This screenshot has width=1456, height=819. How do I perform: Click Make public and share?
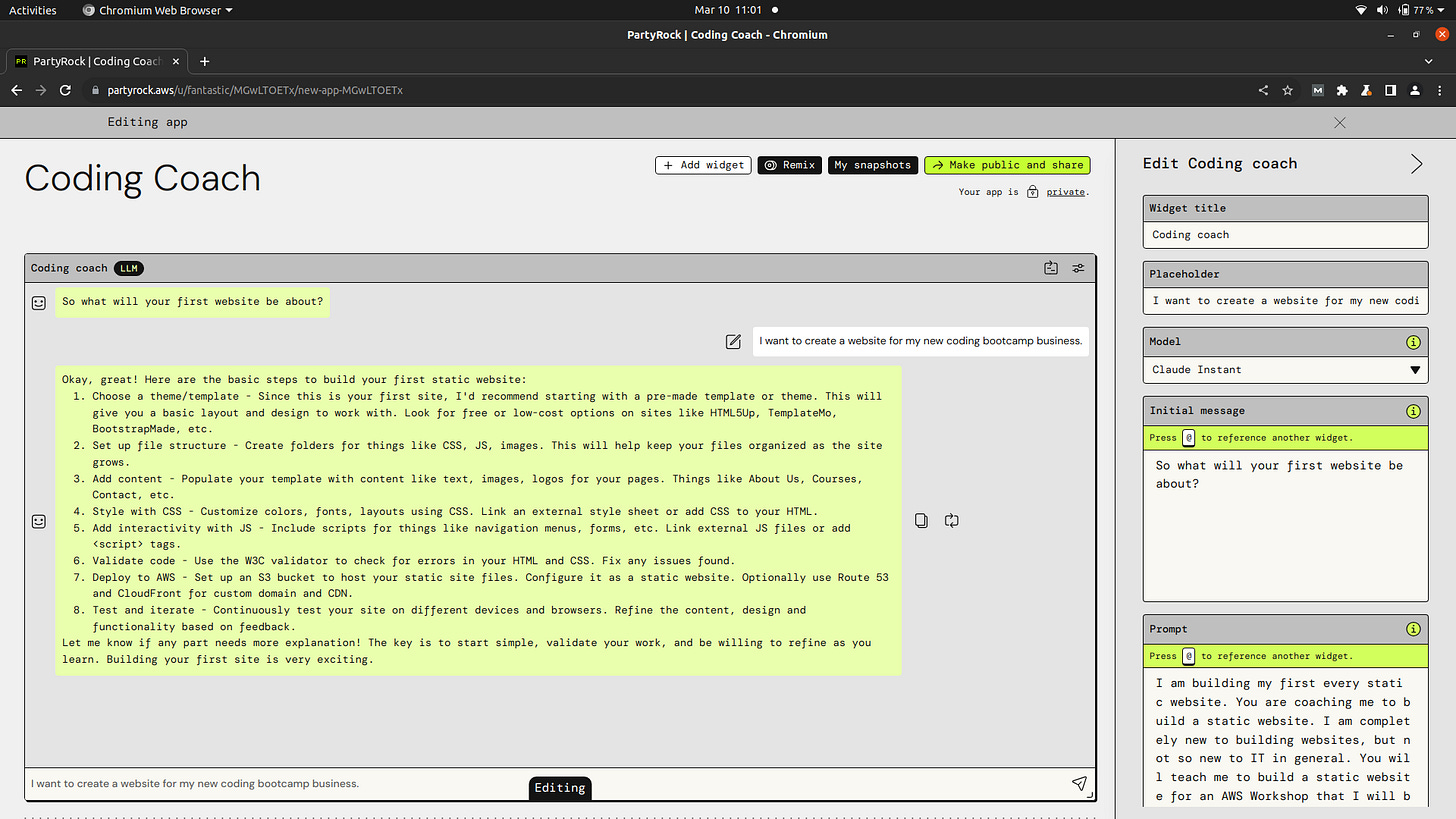(x=1007, y=165)
